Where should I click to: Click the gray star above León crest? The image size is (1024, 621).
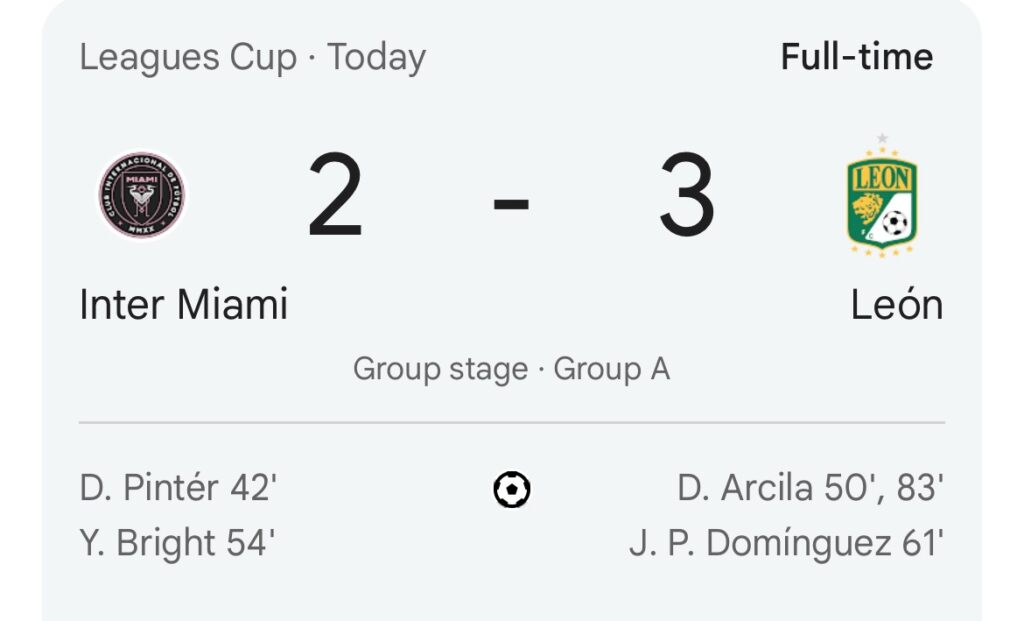(882, 138)
